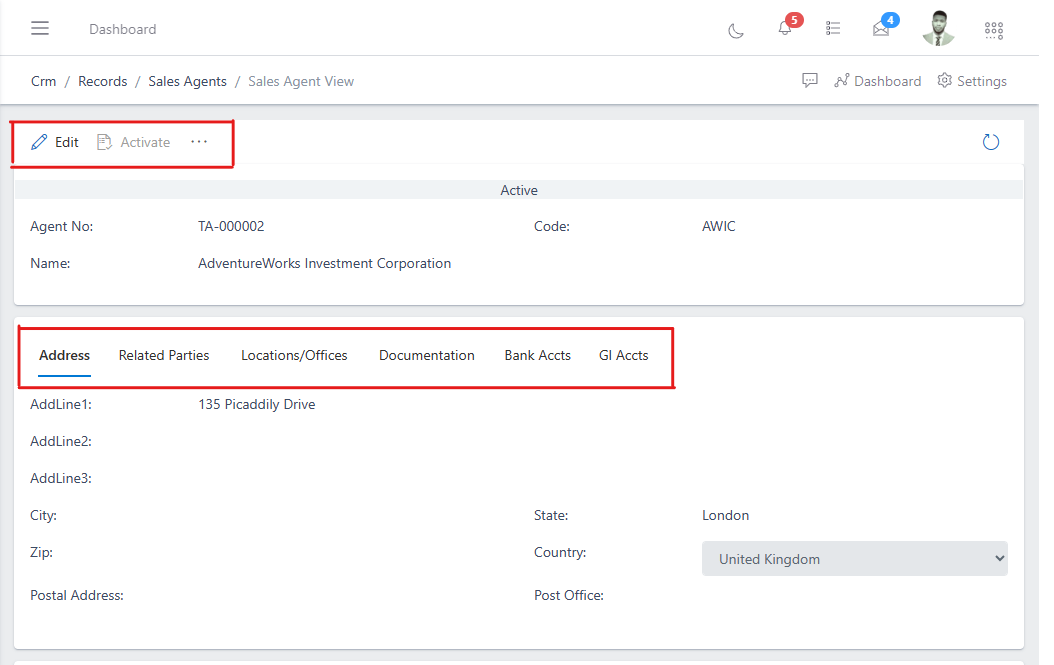Open notifications via the bell icon

(785, 29)
